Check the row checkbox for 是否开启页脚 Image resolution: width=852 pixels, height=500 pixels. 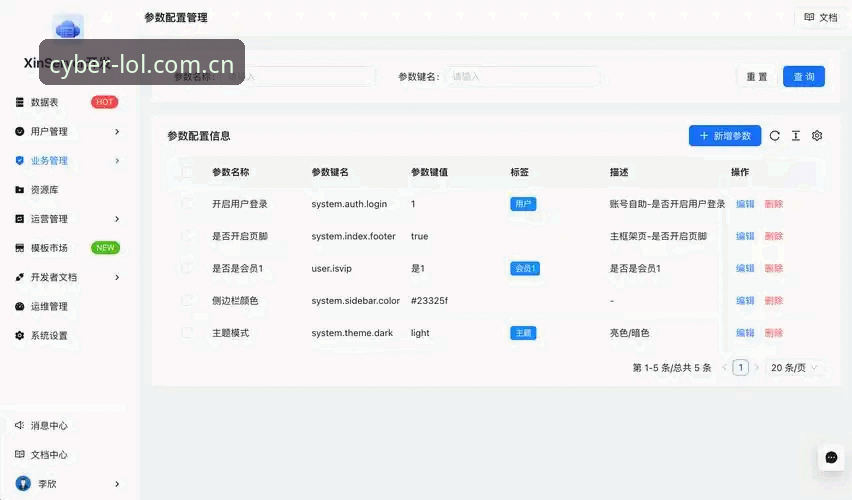pos(187,236)
